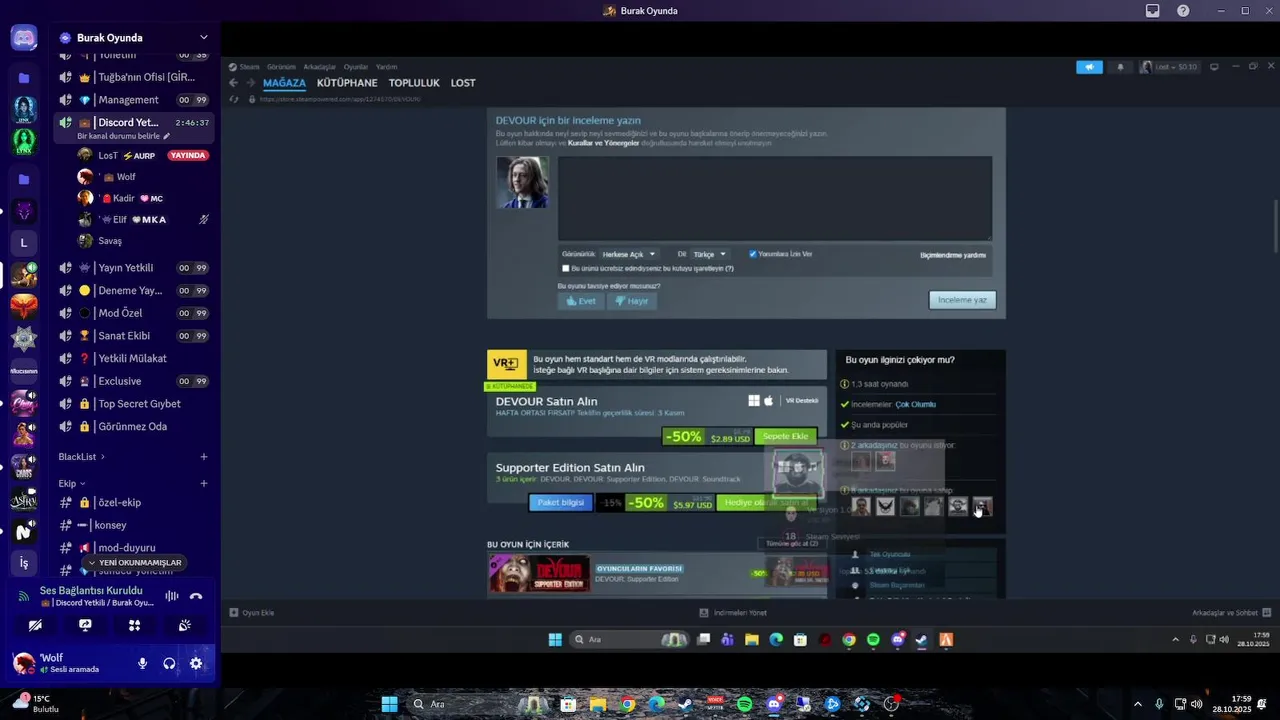Screen dimensions: 1280x720
Task: Click 'Sepete Ekle' for DEVOUR
Action: [785, 436]
